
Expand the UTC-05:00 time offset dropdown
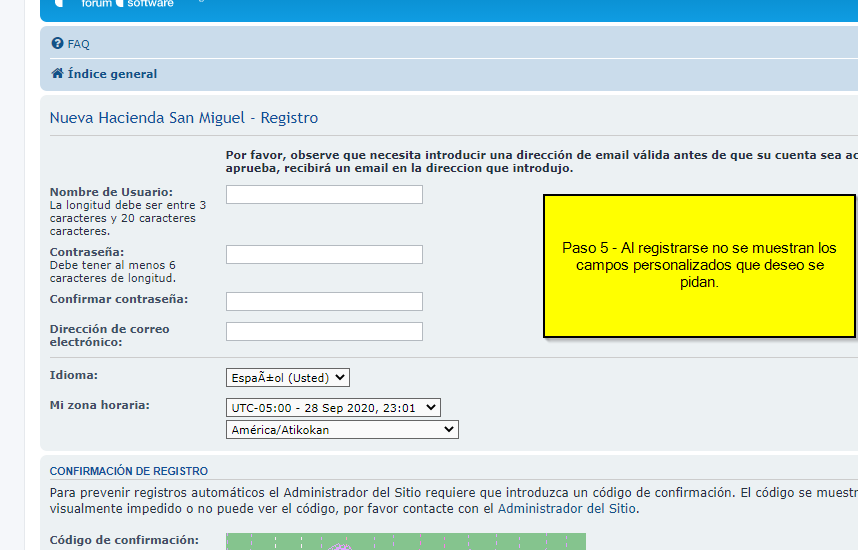click(333, 407)
